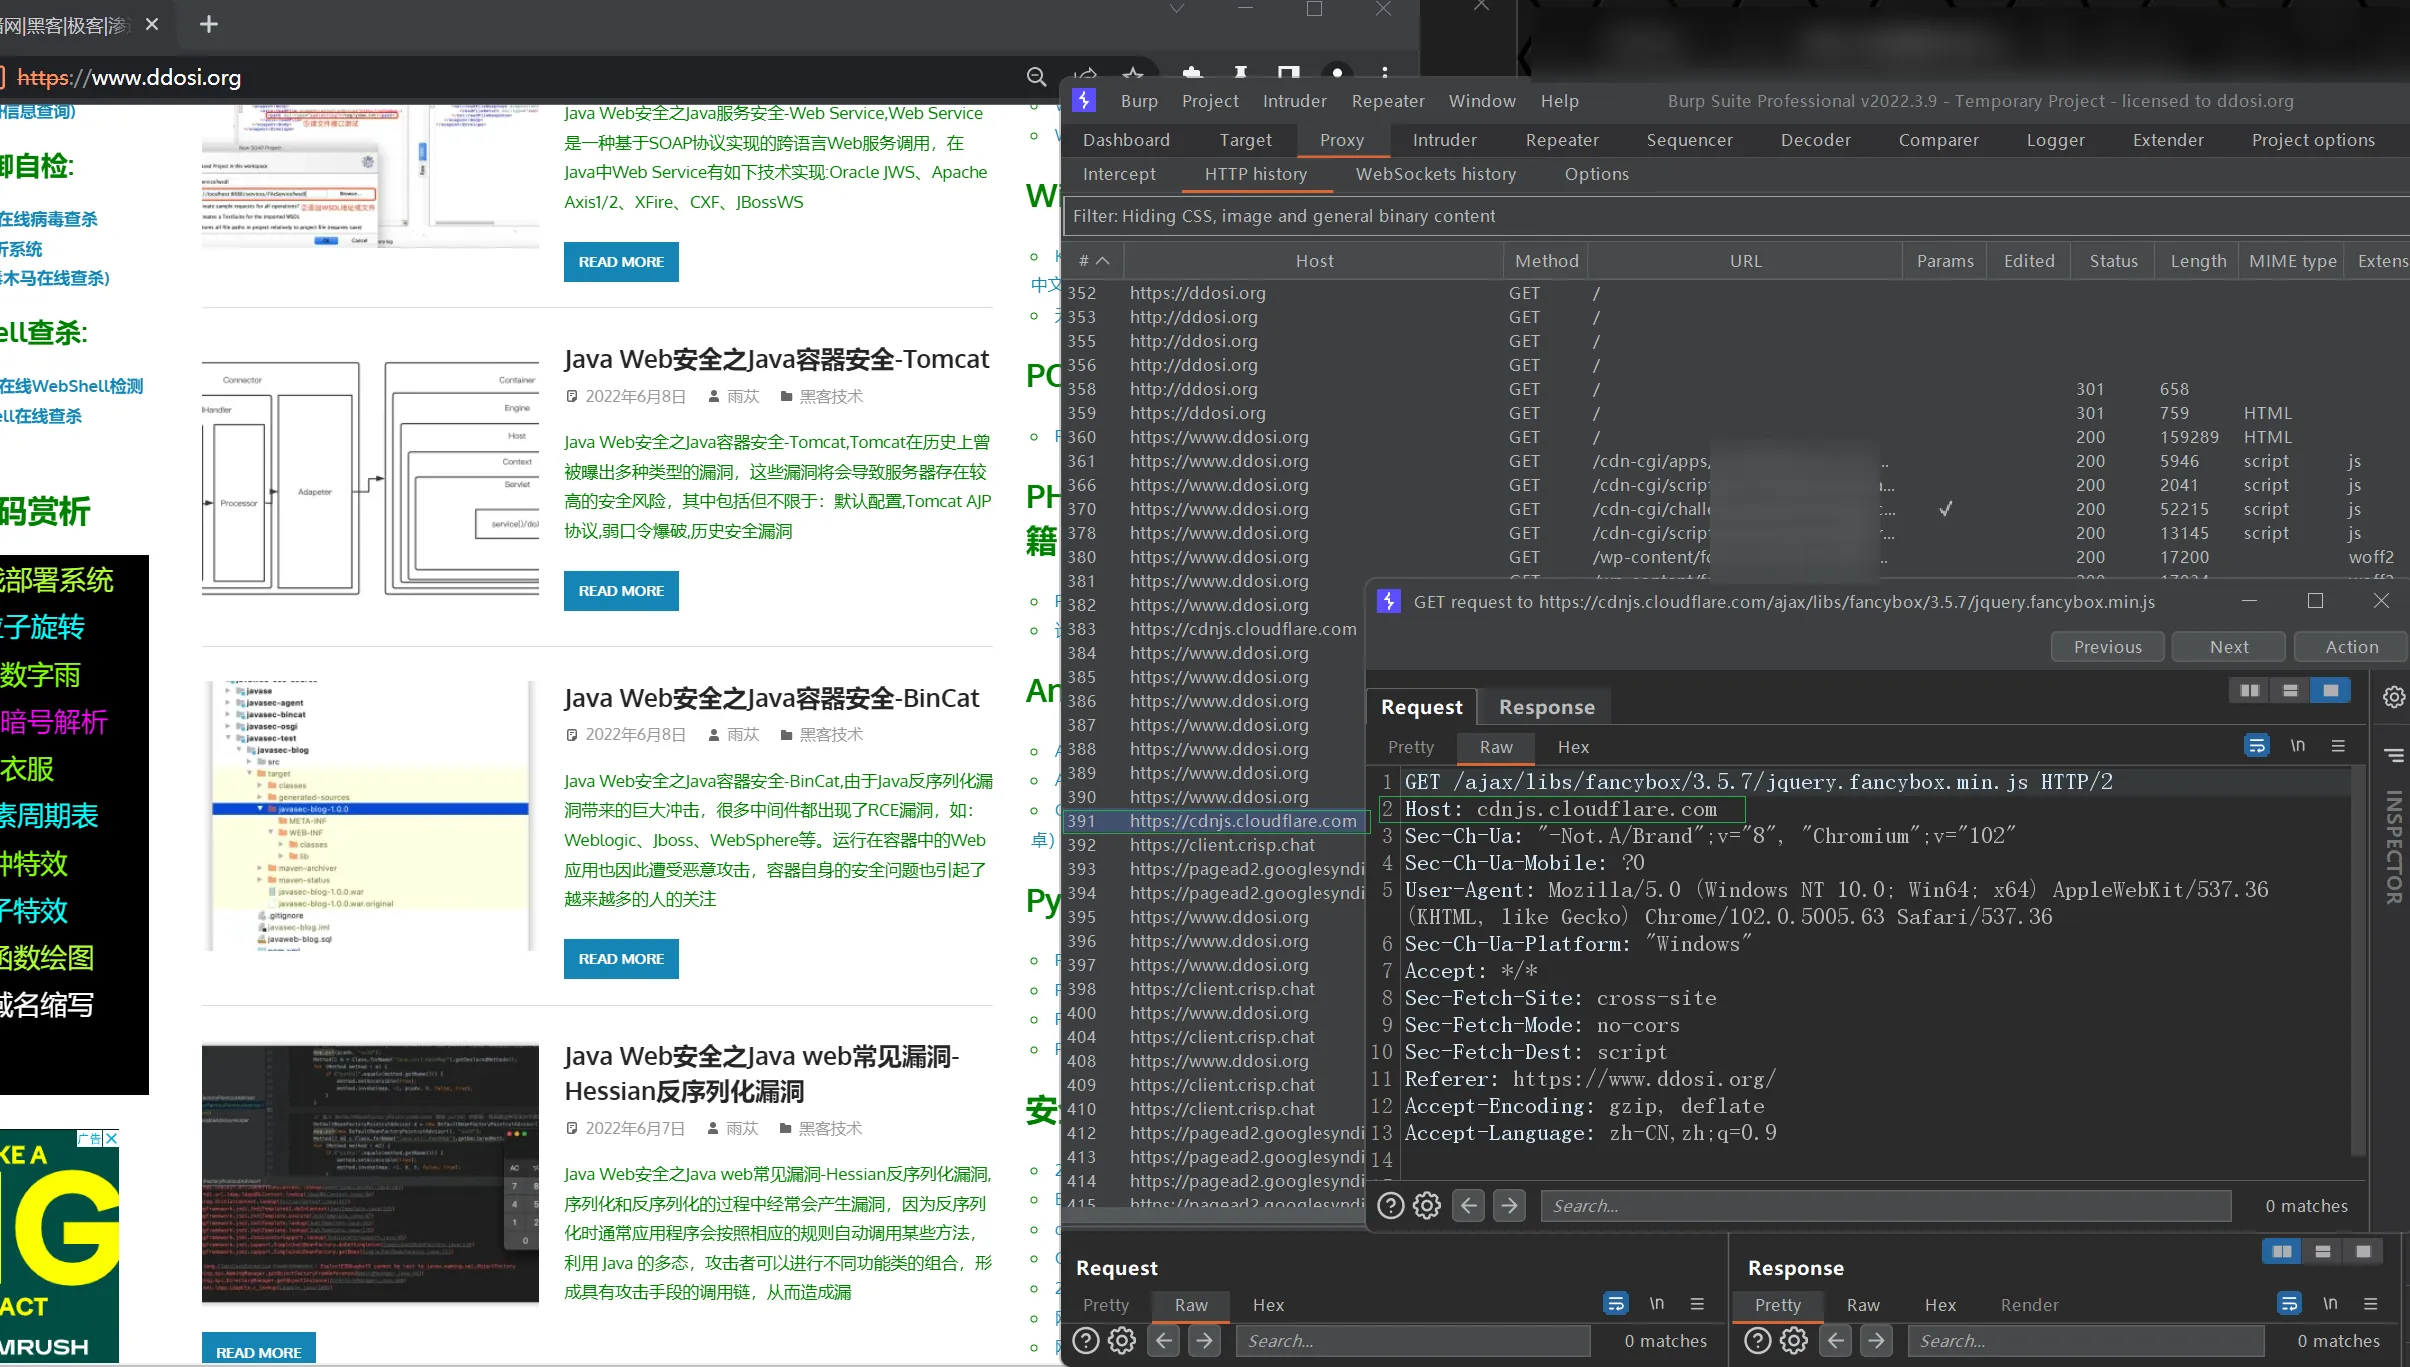This screenshot has width=2410, height=1367.
Task: Select top-bottom layout icon in popup
Action: pos(2290,691)
